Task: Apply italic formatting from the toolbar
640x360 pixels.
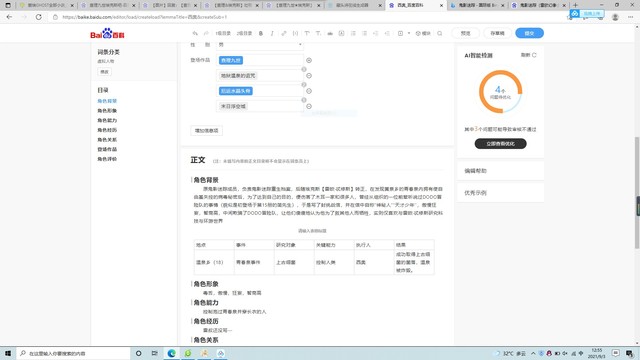Action: tap(272, 33)
